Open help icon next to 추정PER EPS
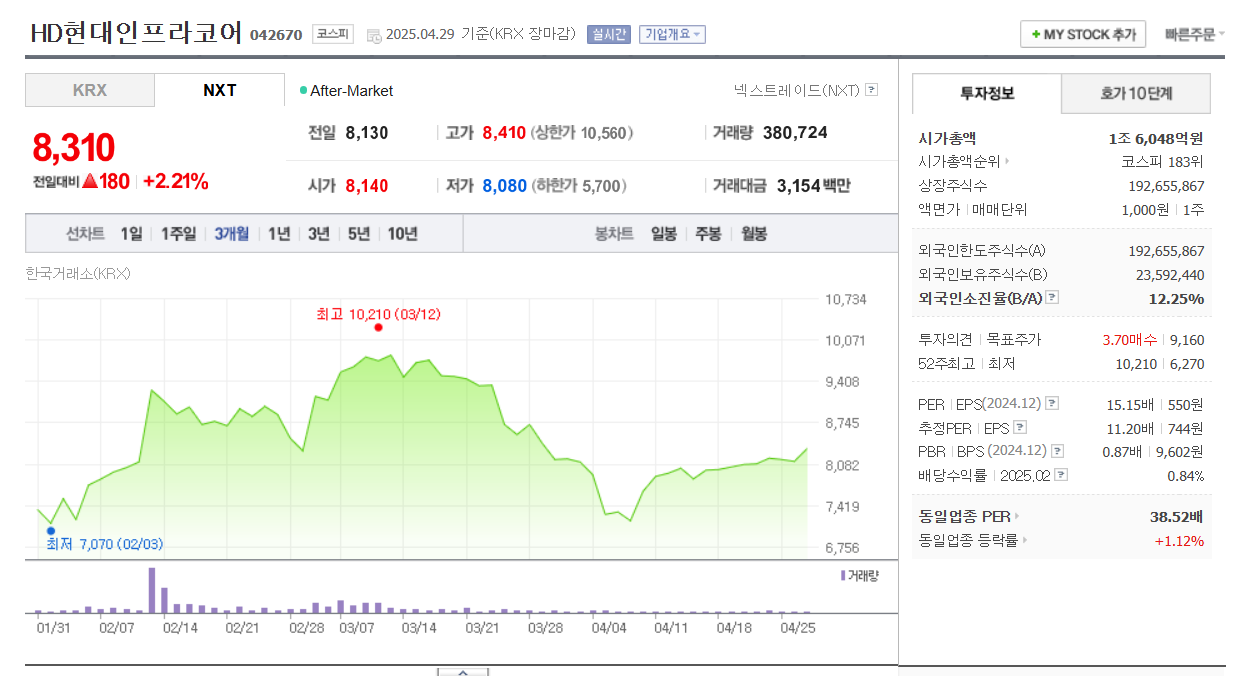The width and height of the screenshot is (1242, 676). [x=1020, y=428]
